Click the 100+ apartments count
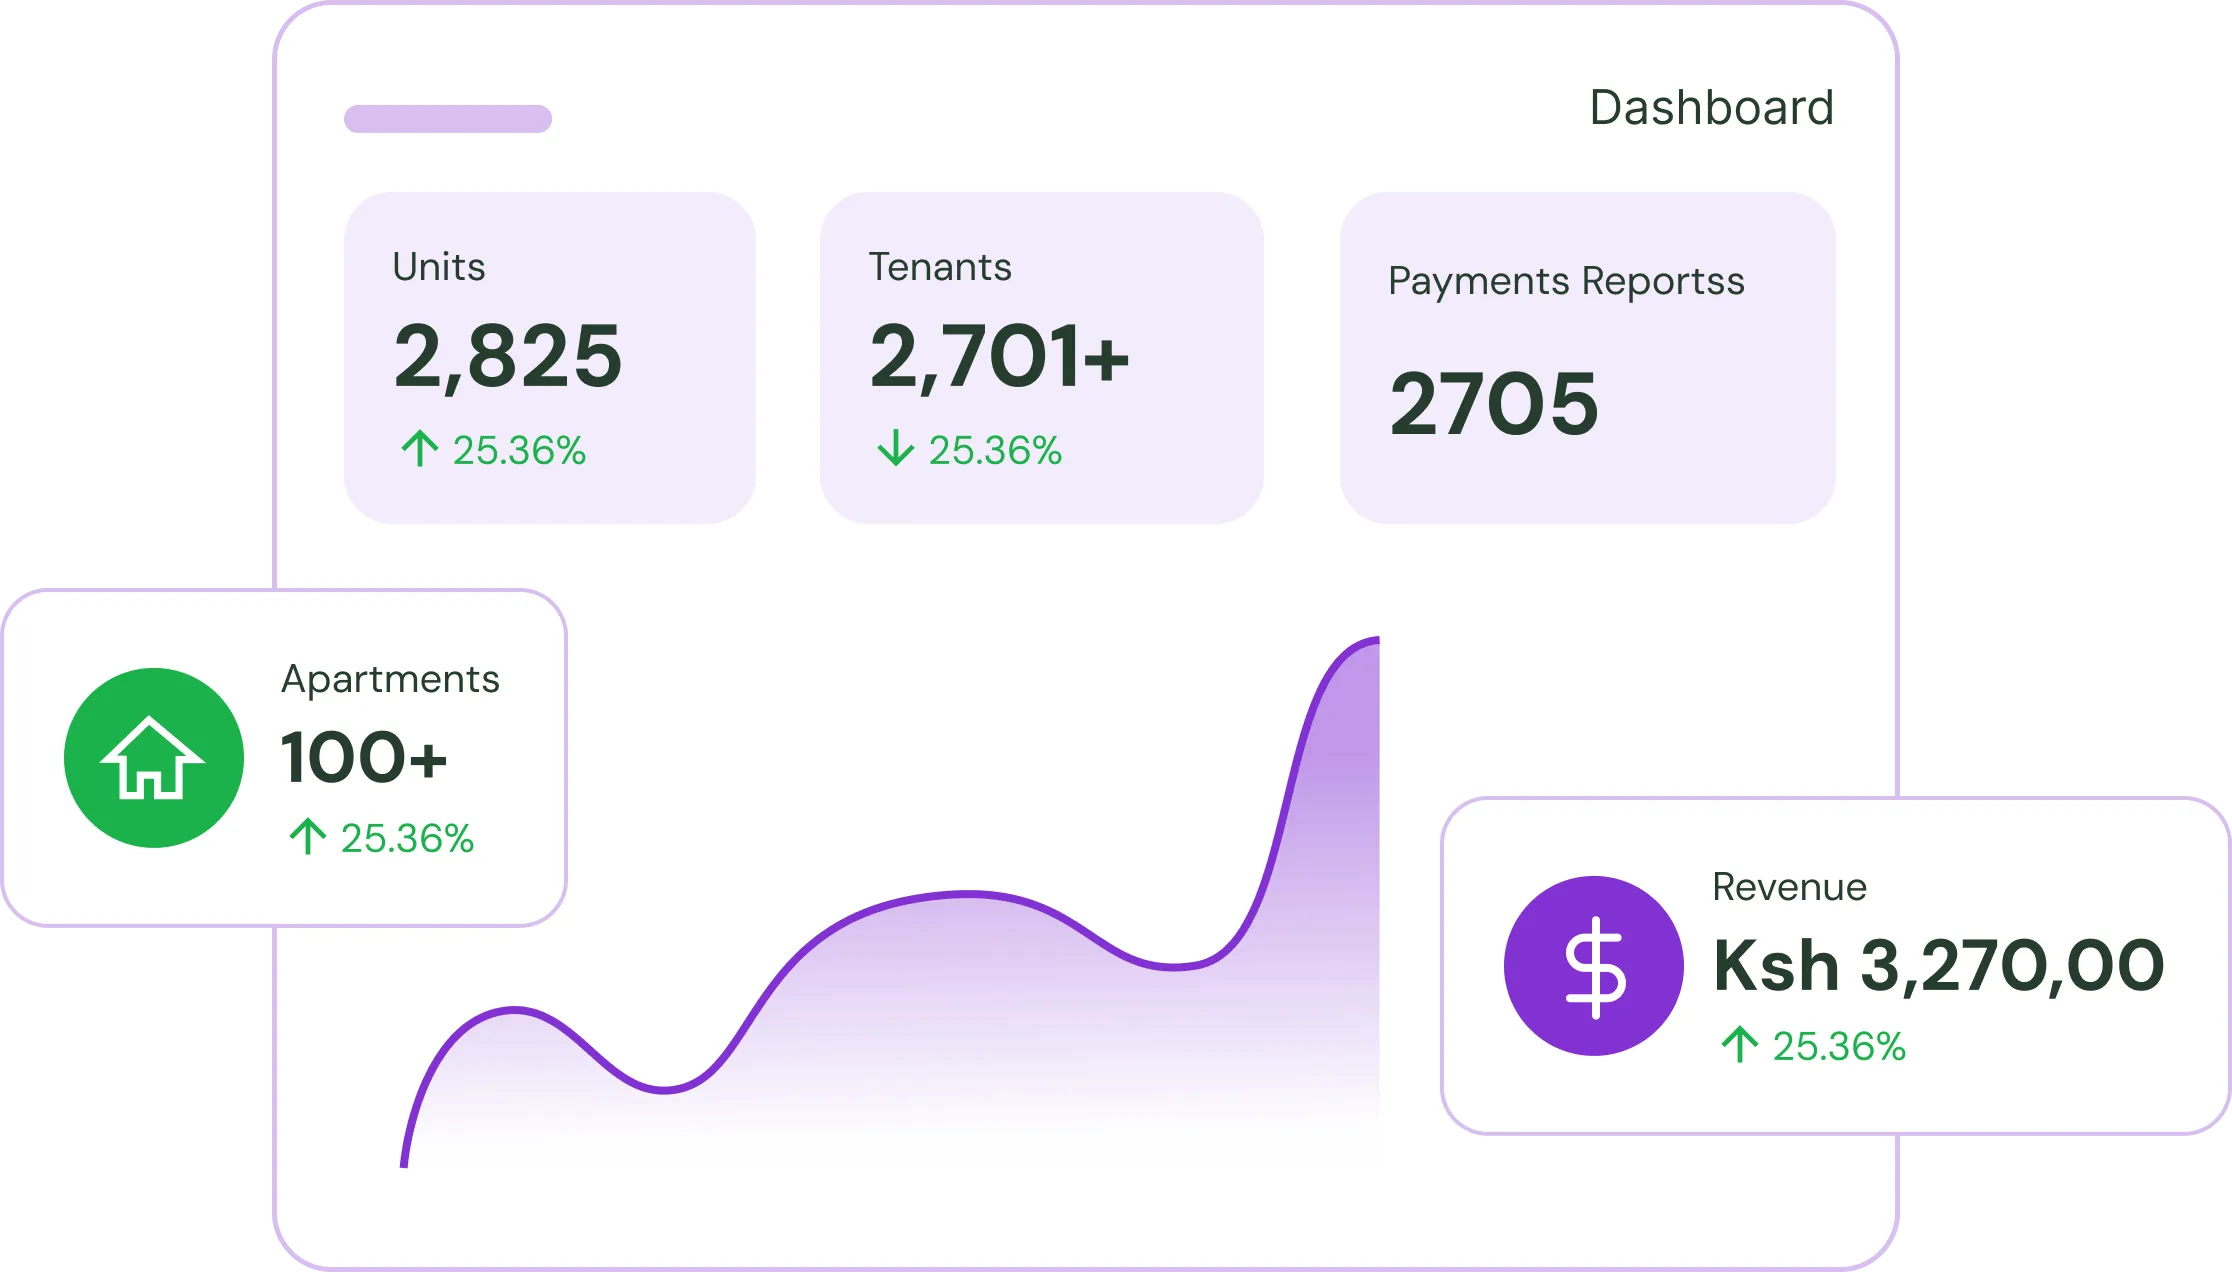Image resolution: width=2232 pixels, height=1272 pixels. point(363,758)
